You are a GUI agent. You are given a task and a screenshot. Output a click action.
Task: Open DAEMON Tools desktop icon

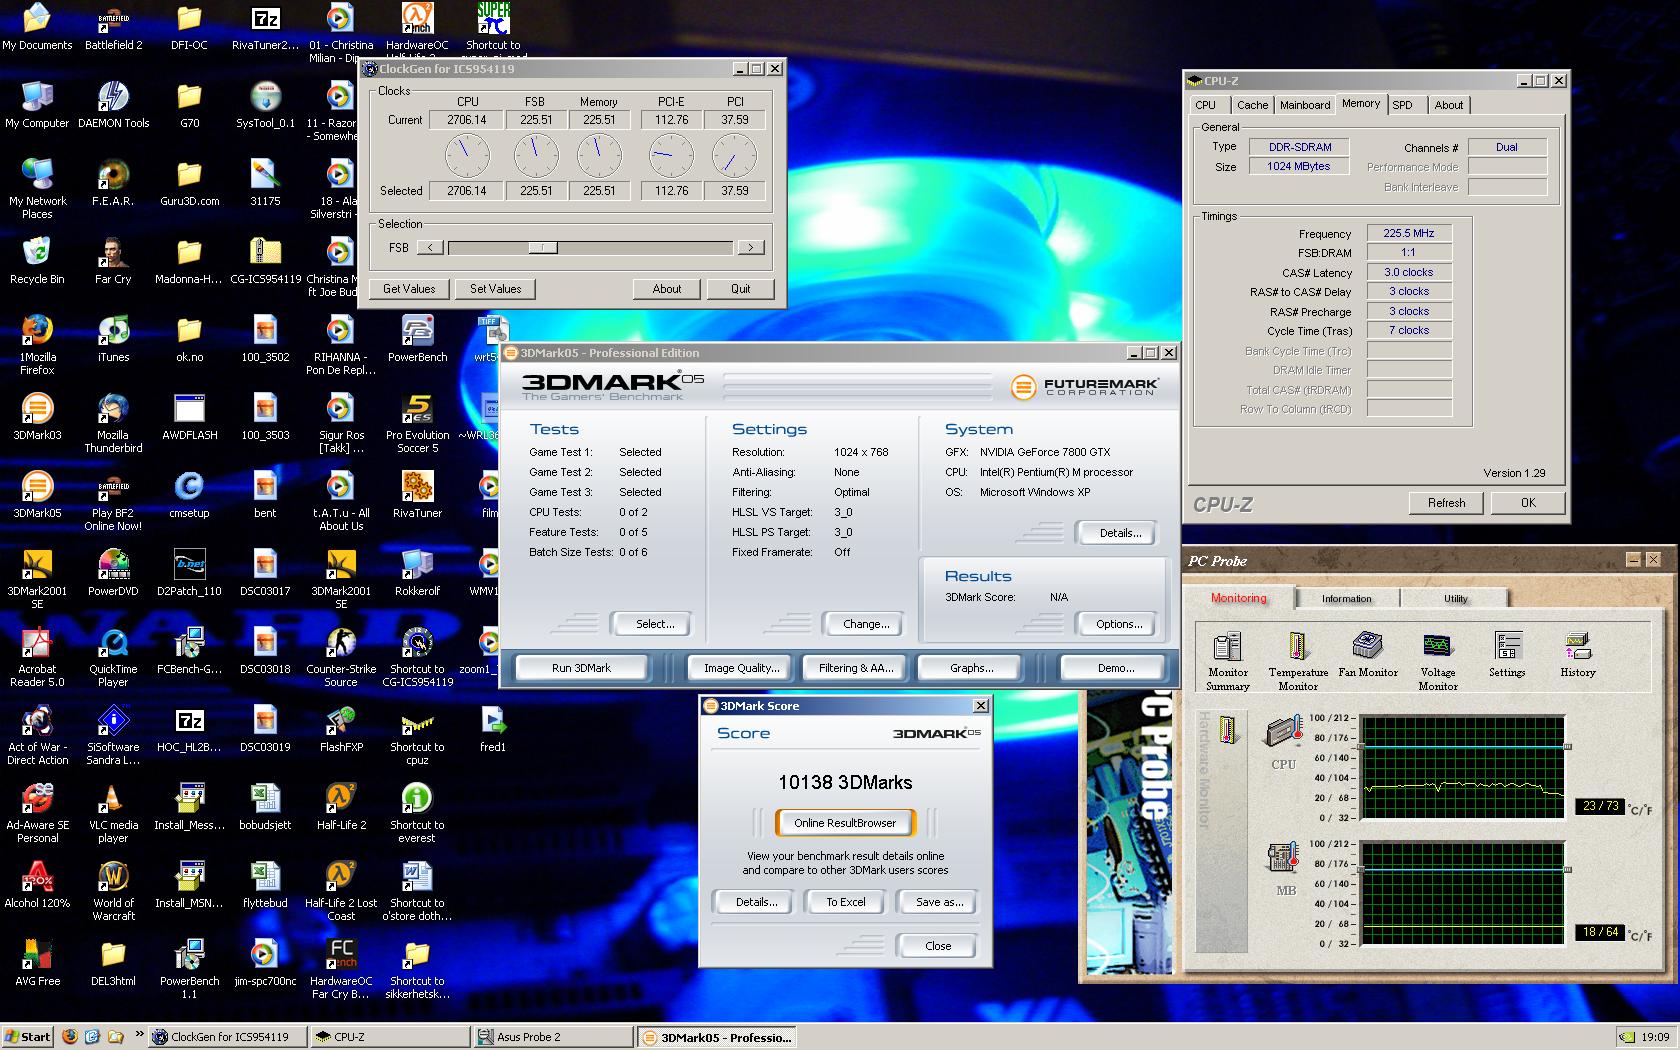(x=113, y=105)
